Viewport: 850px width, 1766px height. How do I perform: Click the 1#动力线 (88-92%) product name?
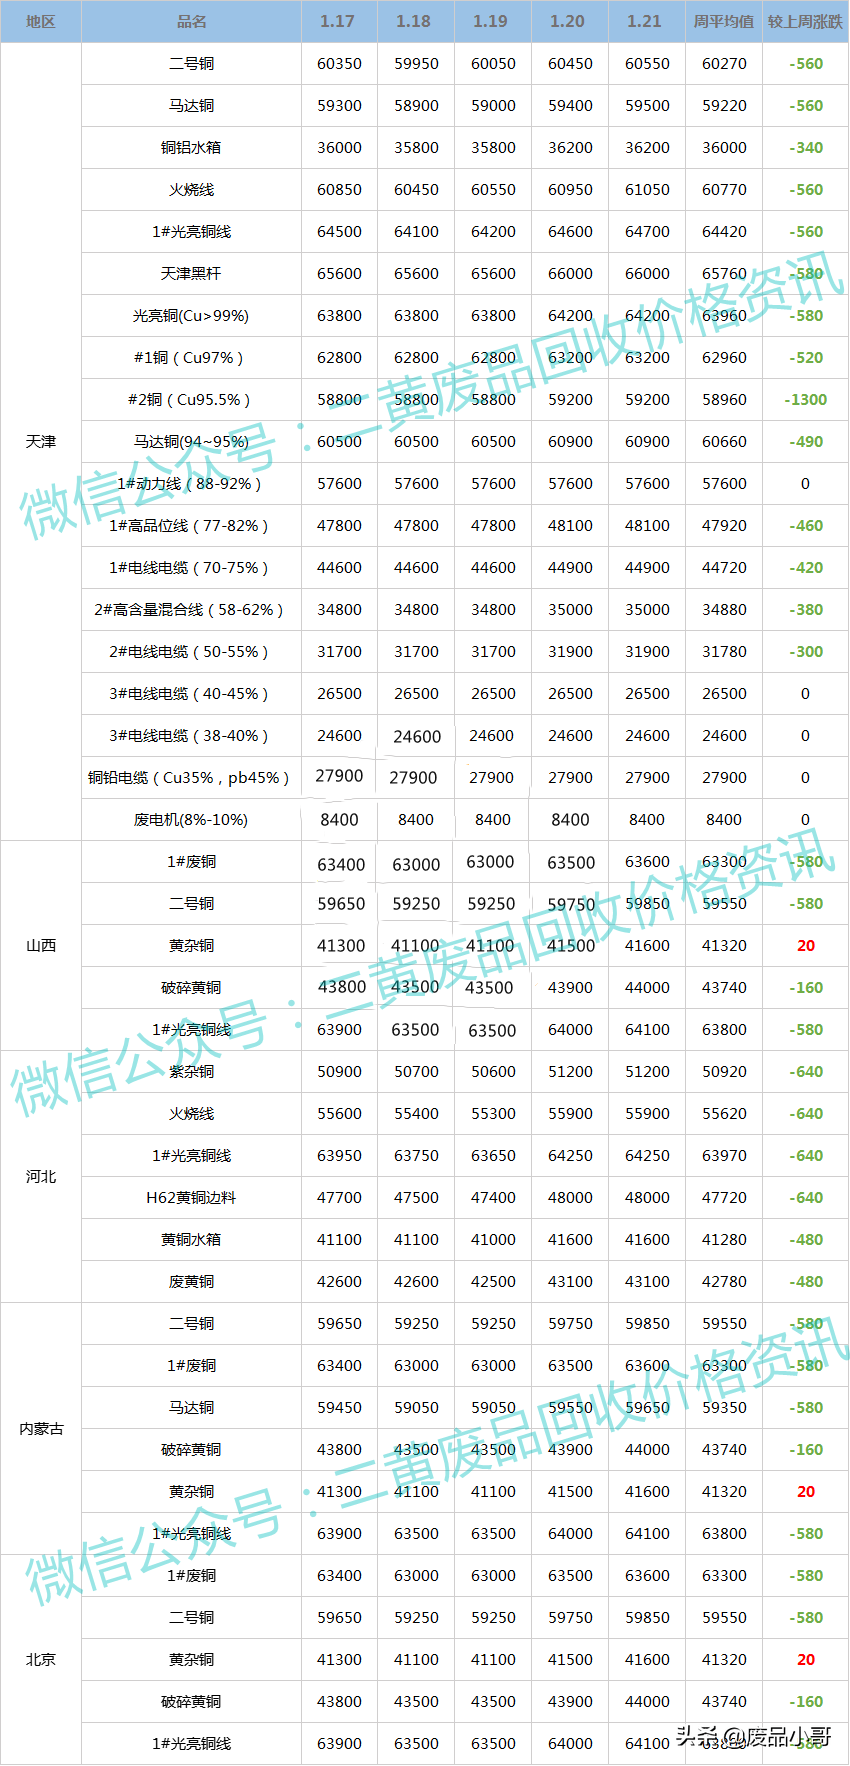[191, 483]
